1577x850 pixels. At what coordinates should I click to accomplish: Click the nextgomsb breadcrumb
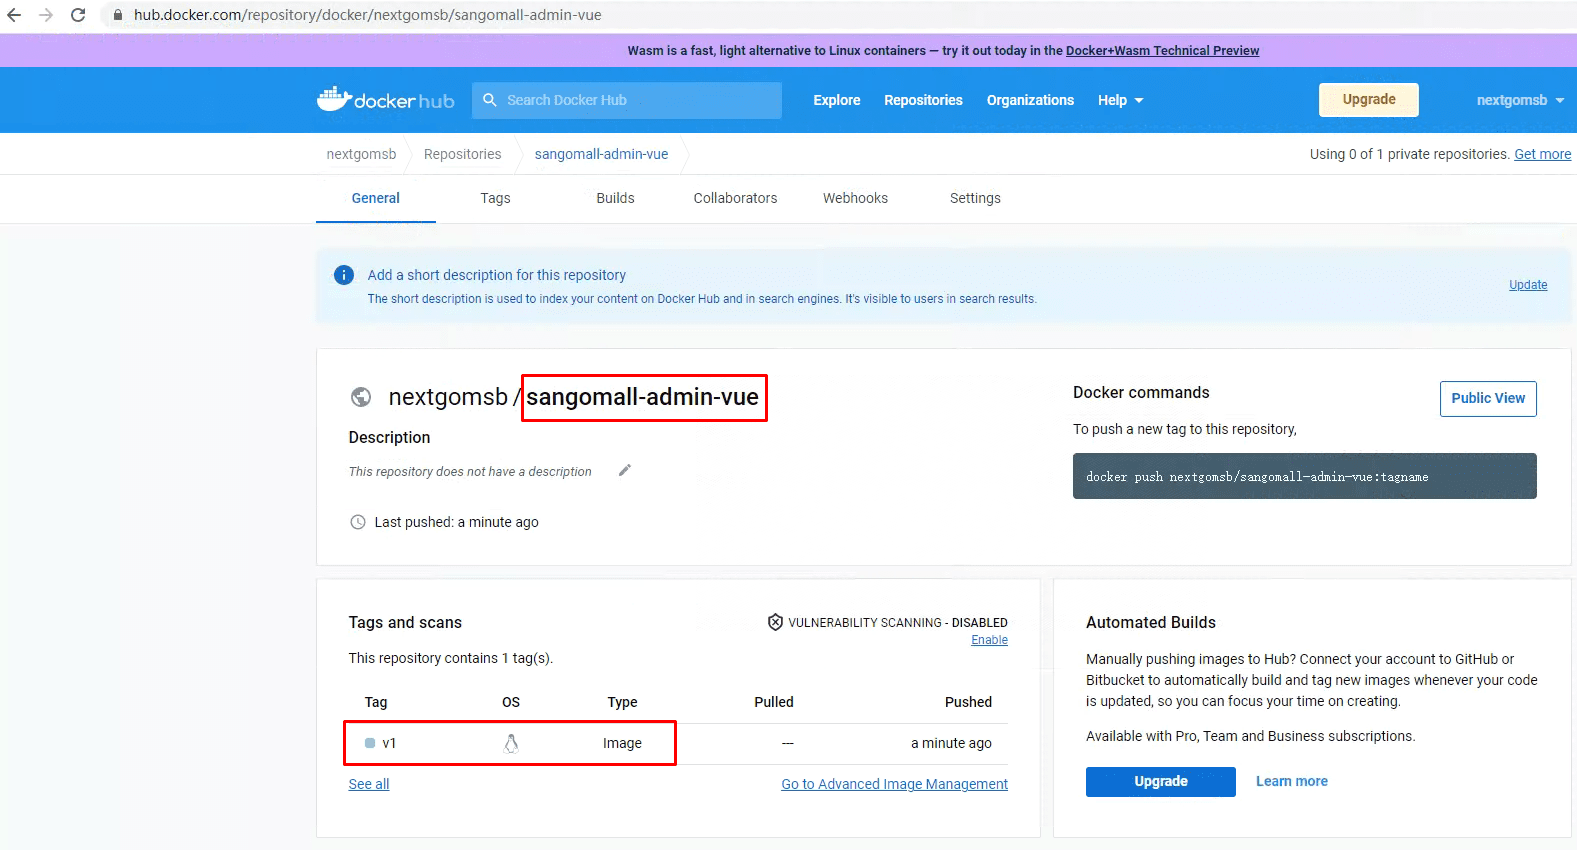(x=361, y=154)
